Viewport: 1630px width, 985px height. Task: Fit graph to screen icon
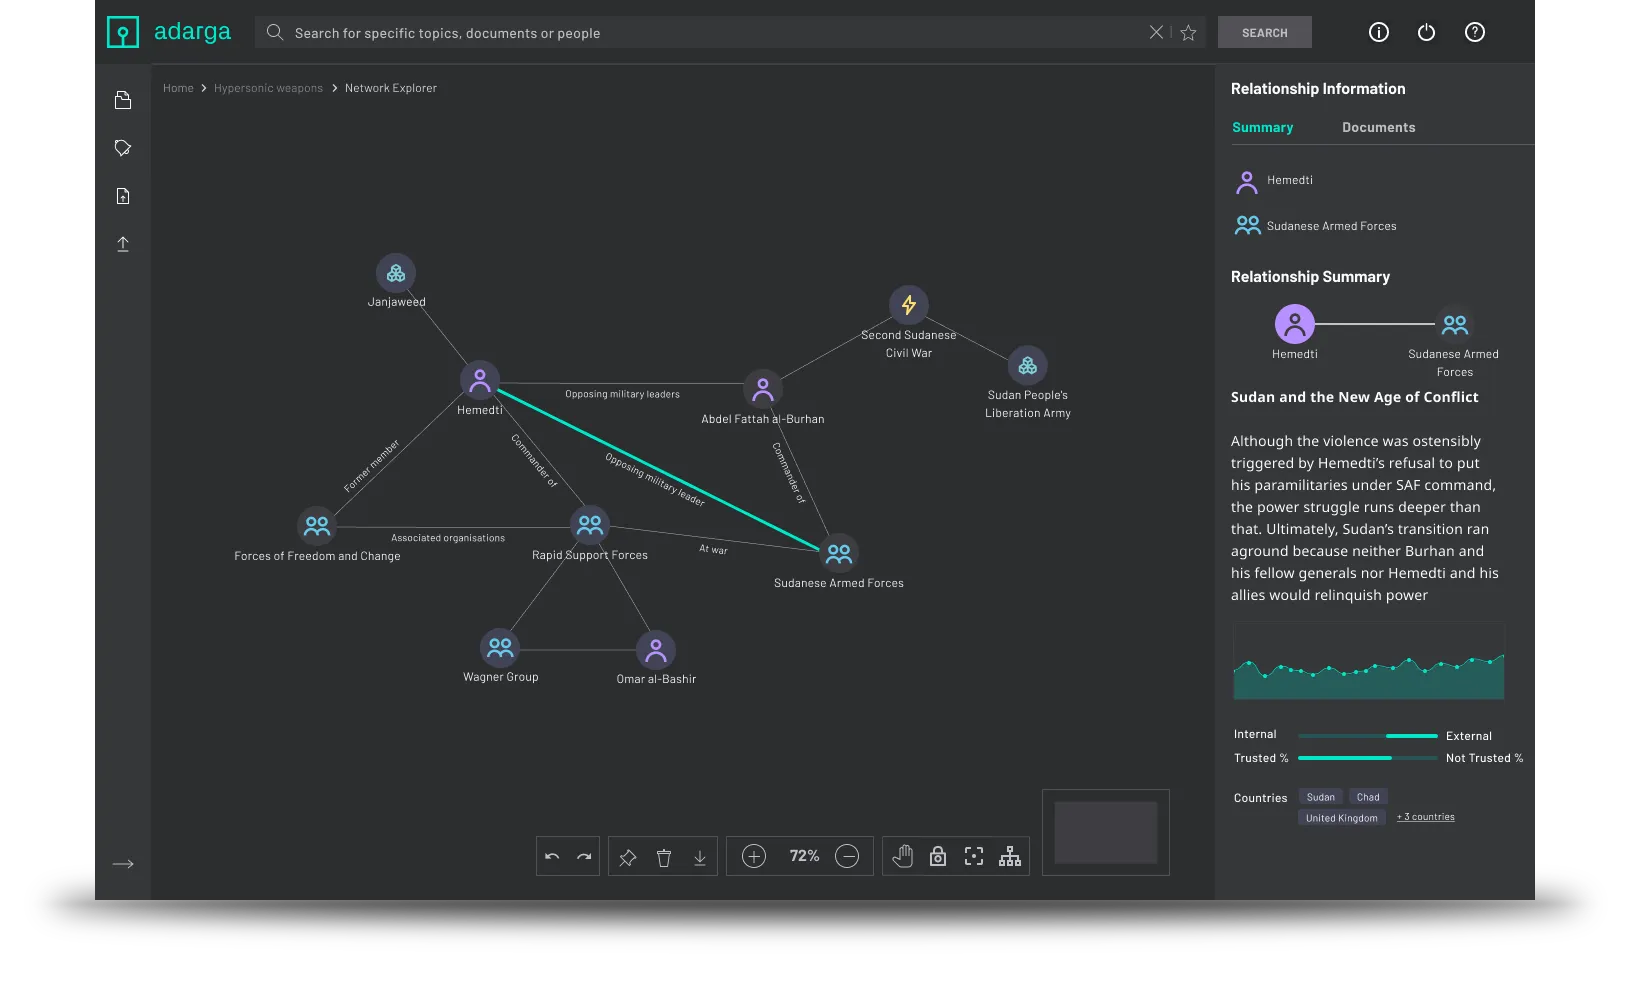pyautogui.click(x=974, y=856)
